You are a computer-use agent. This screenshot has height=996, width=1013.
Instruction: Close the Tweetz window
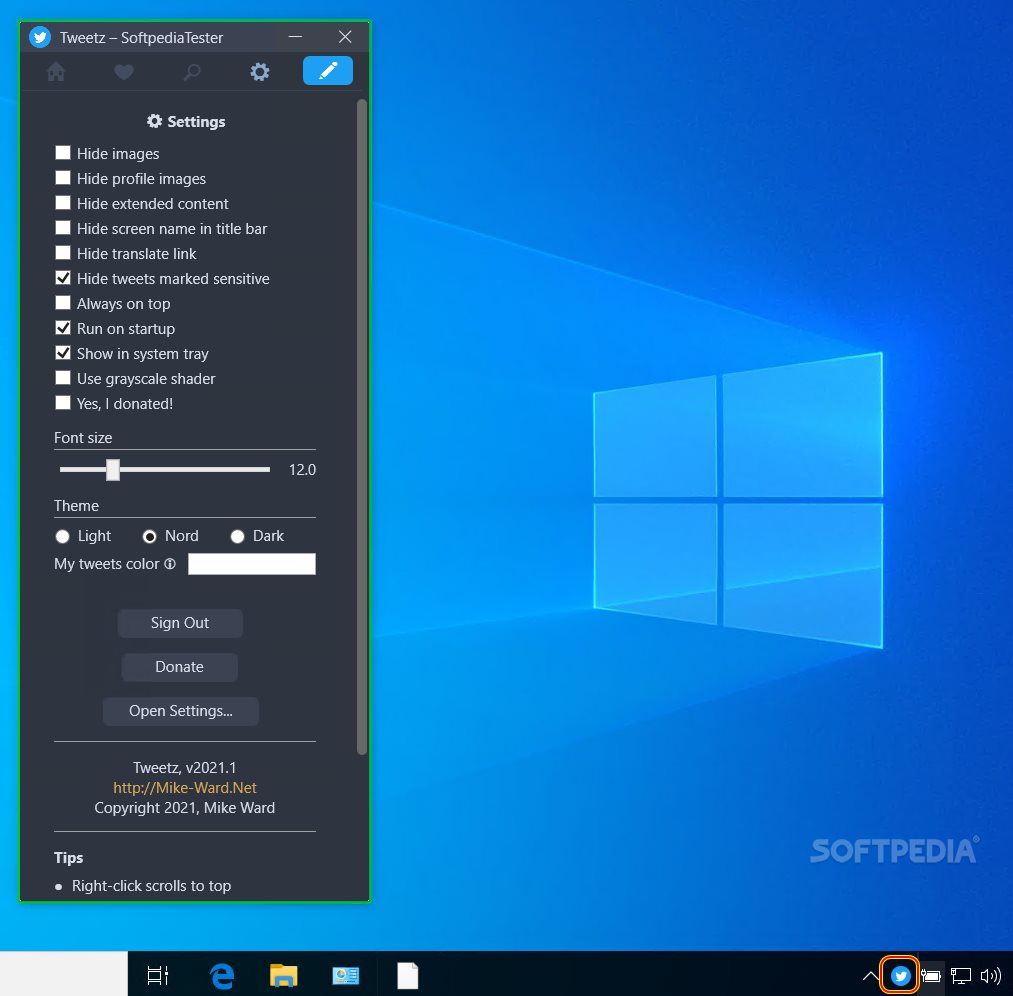click(x=345, y=37)
